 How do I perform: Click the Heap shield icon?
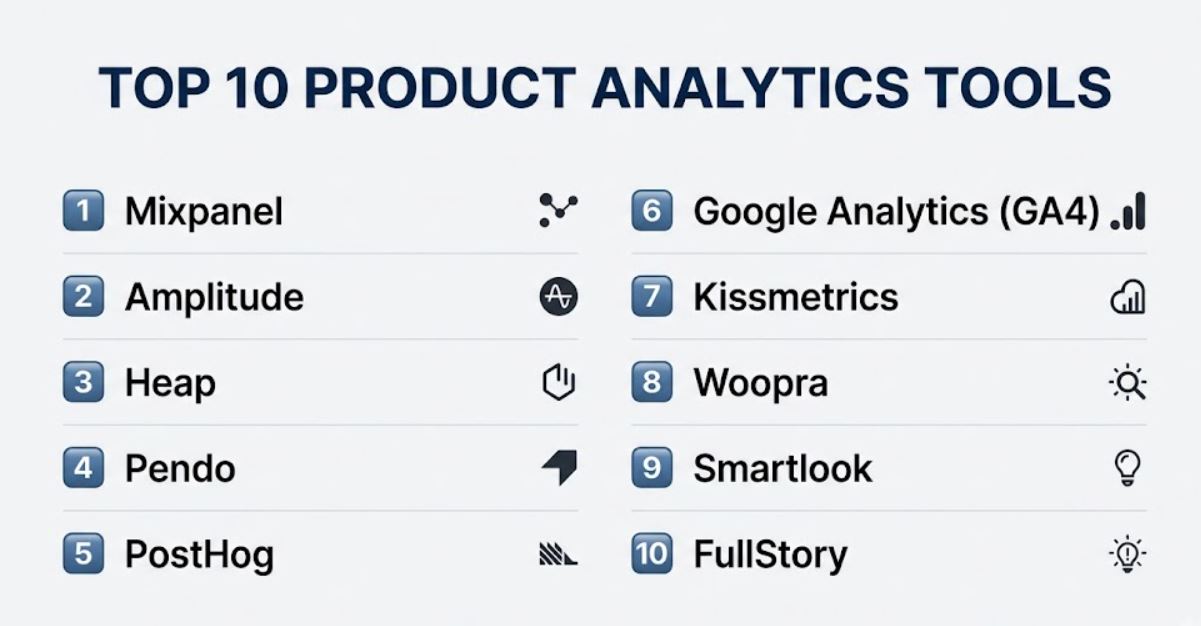(x=558, y=382)
